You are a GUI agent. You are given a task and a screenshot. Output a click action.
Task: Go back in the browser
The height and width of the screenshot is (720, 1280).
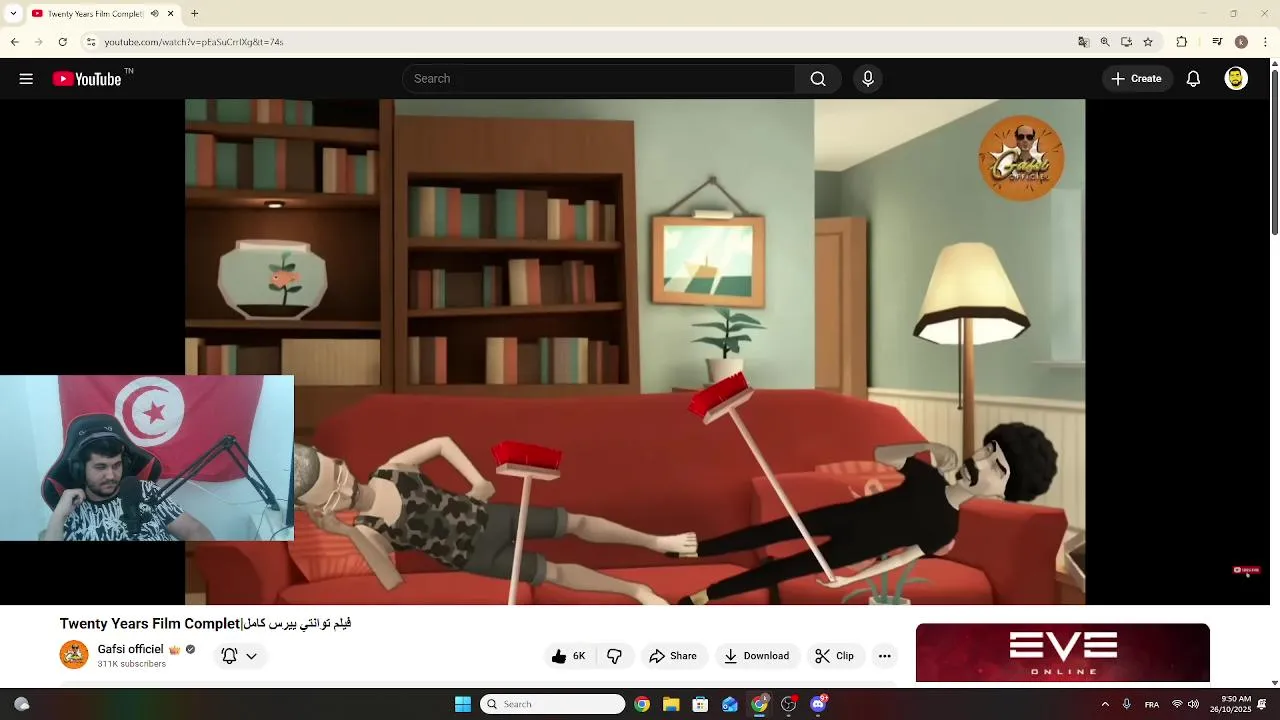(x=14, y=42)
